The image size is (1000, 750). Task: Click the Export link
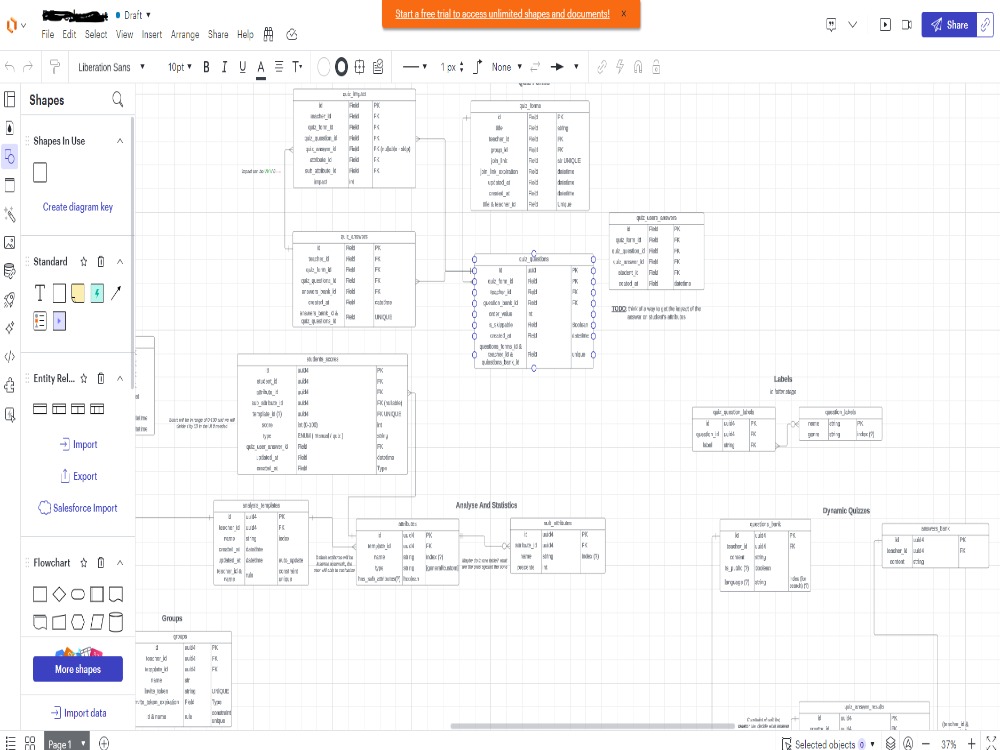78,476
